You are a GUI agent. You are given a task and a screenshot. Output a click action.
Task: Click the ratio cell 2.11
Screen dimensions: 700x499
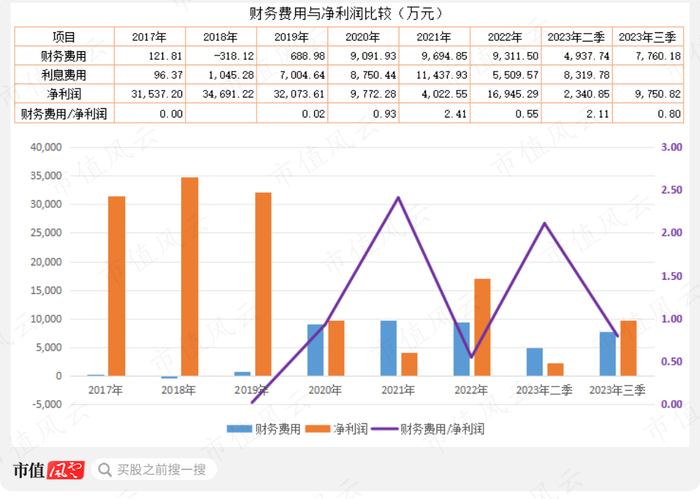pyautogui.click(x=598, y=114)
